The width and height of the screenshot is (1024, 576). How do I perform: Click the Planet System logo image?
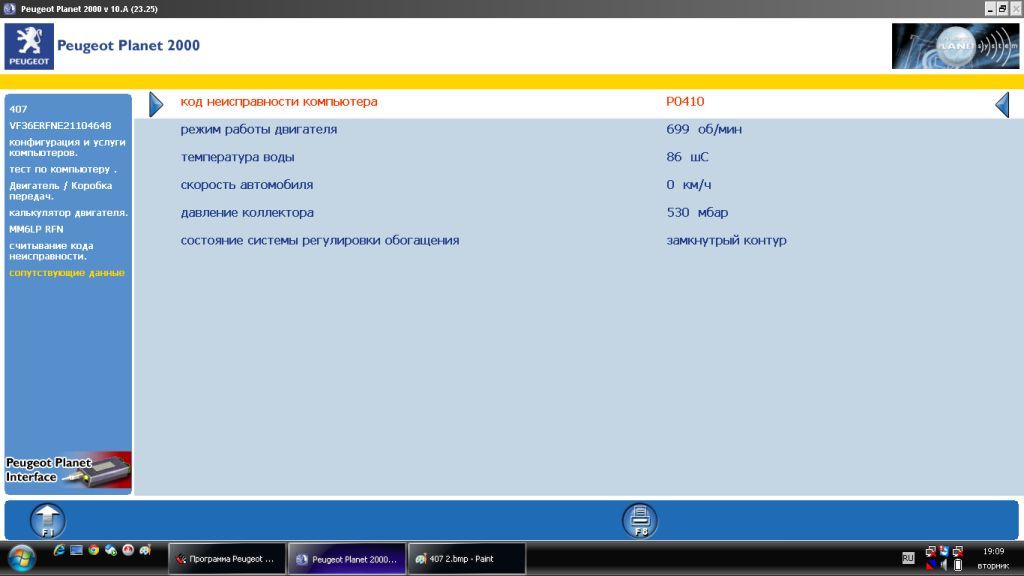point(955,46)
